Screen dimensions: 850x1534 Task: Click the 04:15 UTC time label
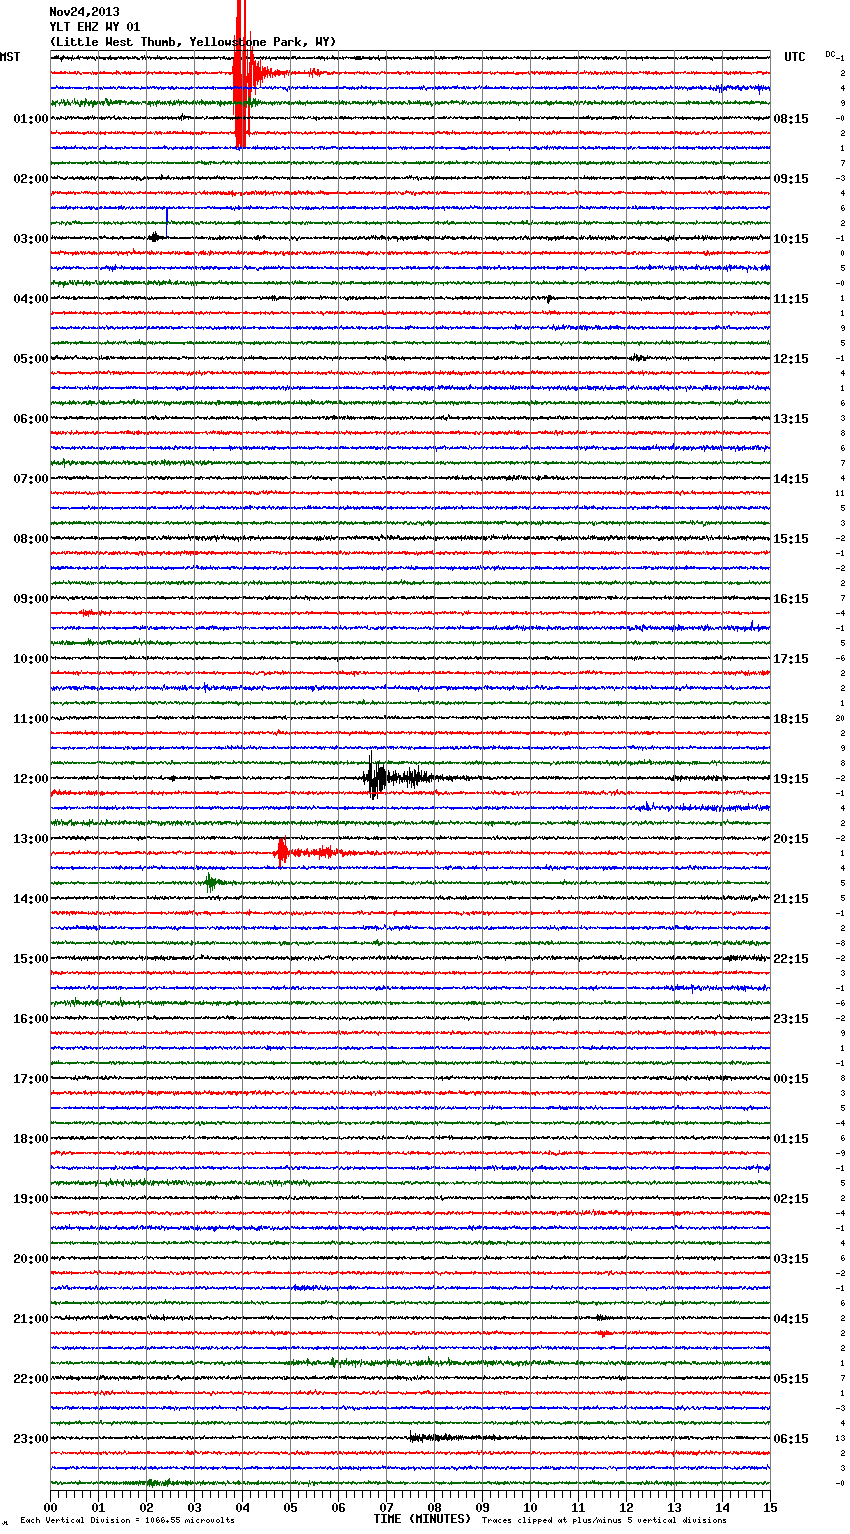(x=791, y=1319)
